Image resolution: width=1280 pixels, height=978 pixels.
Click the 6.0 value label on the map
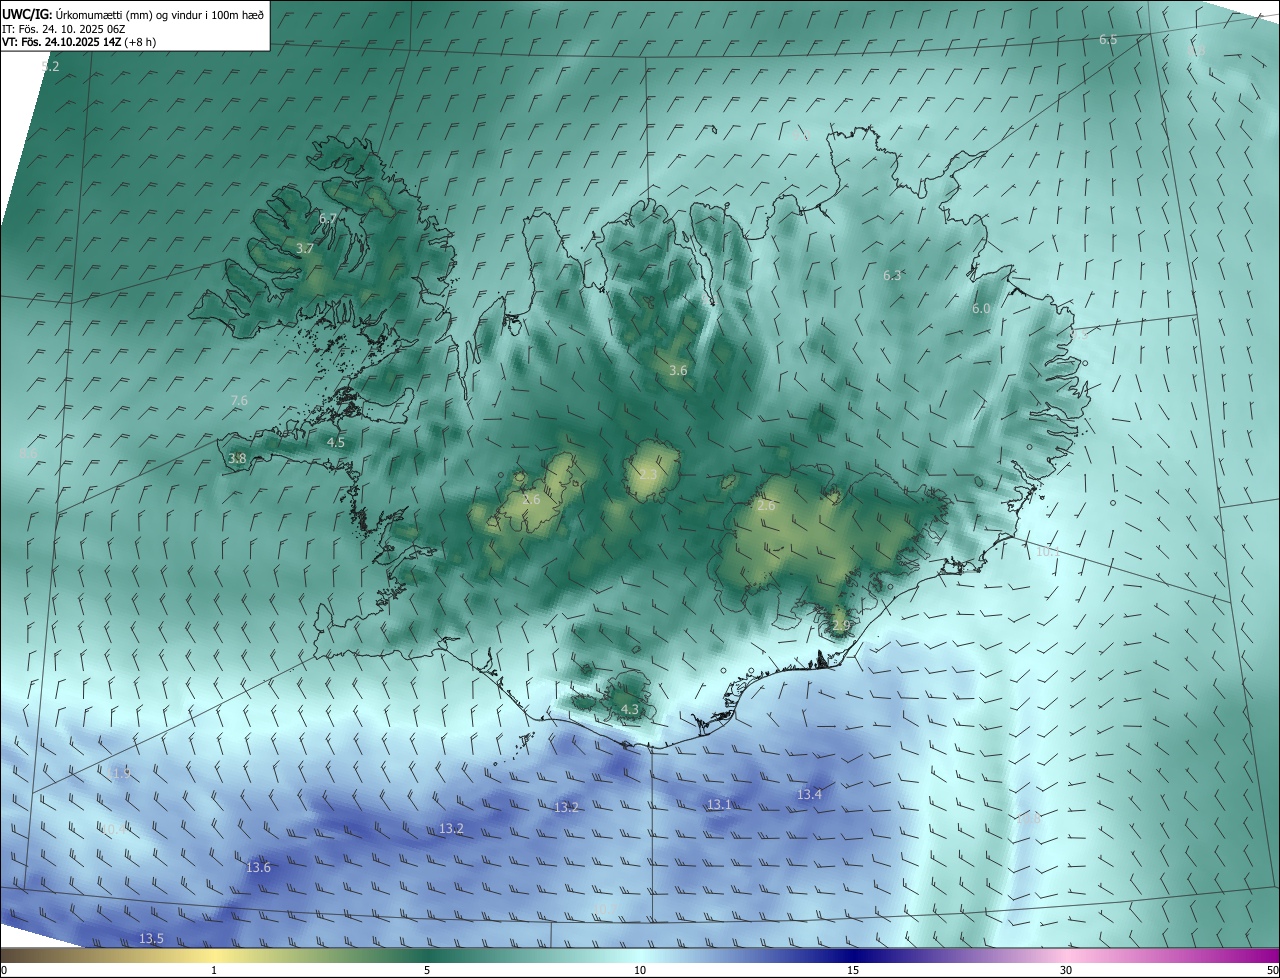[x=981, y=309]
